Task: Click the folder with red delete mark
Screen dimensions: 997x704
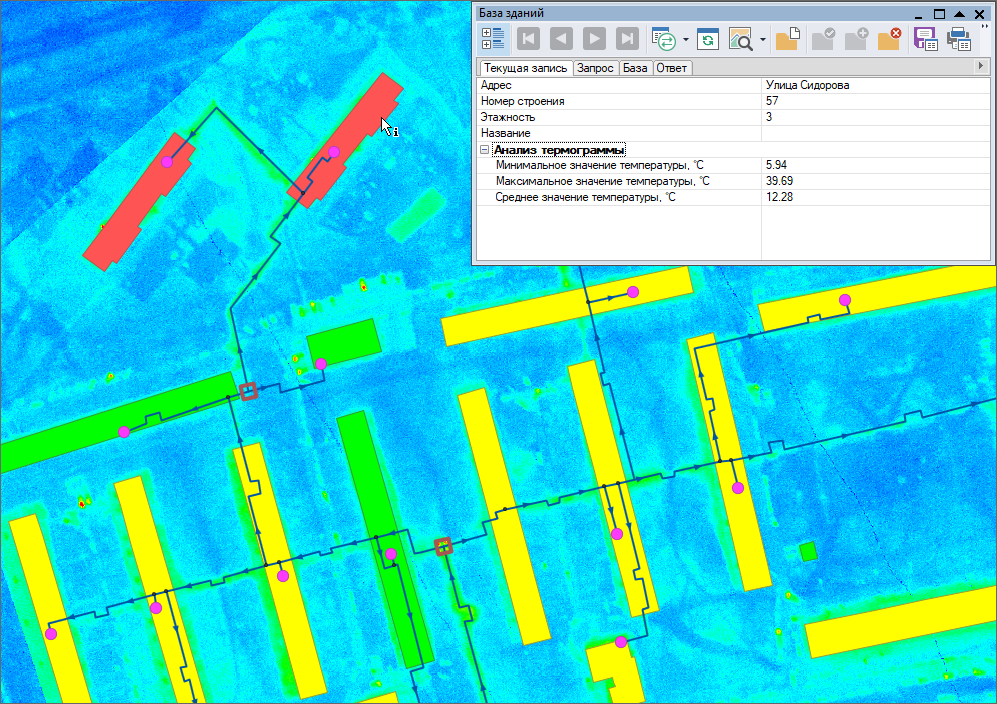Action: point(889,39)
